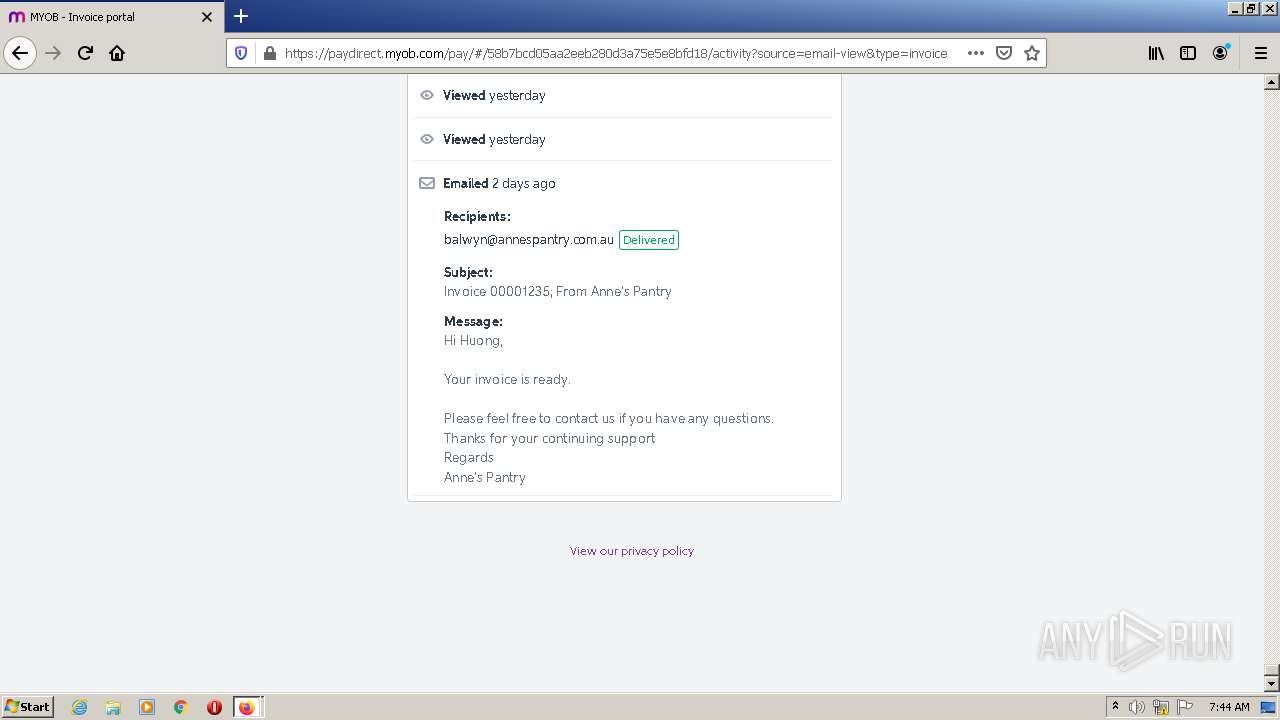
Task: Reload the current invoice page
Action: pyautogui.click(x=85, y=53)
